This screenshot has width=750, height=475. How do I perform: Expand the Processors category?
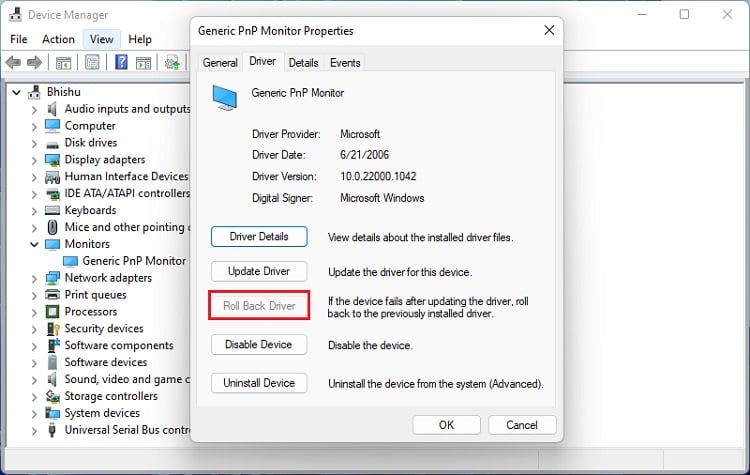click(x=34, y=312)
